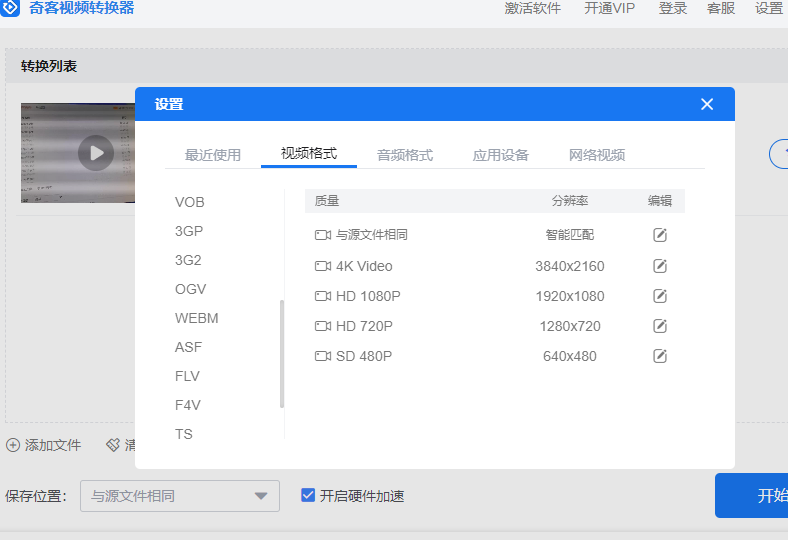Click 登录 in the top bar
This screenshot has height=540, width=788.
point(673,8)
